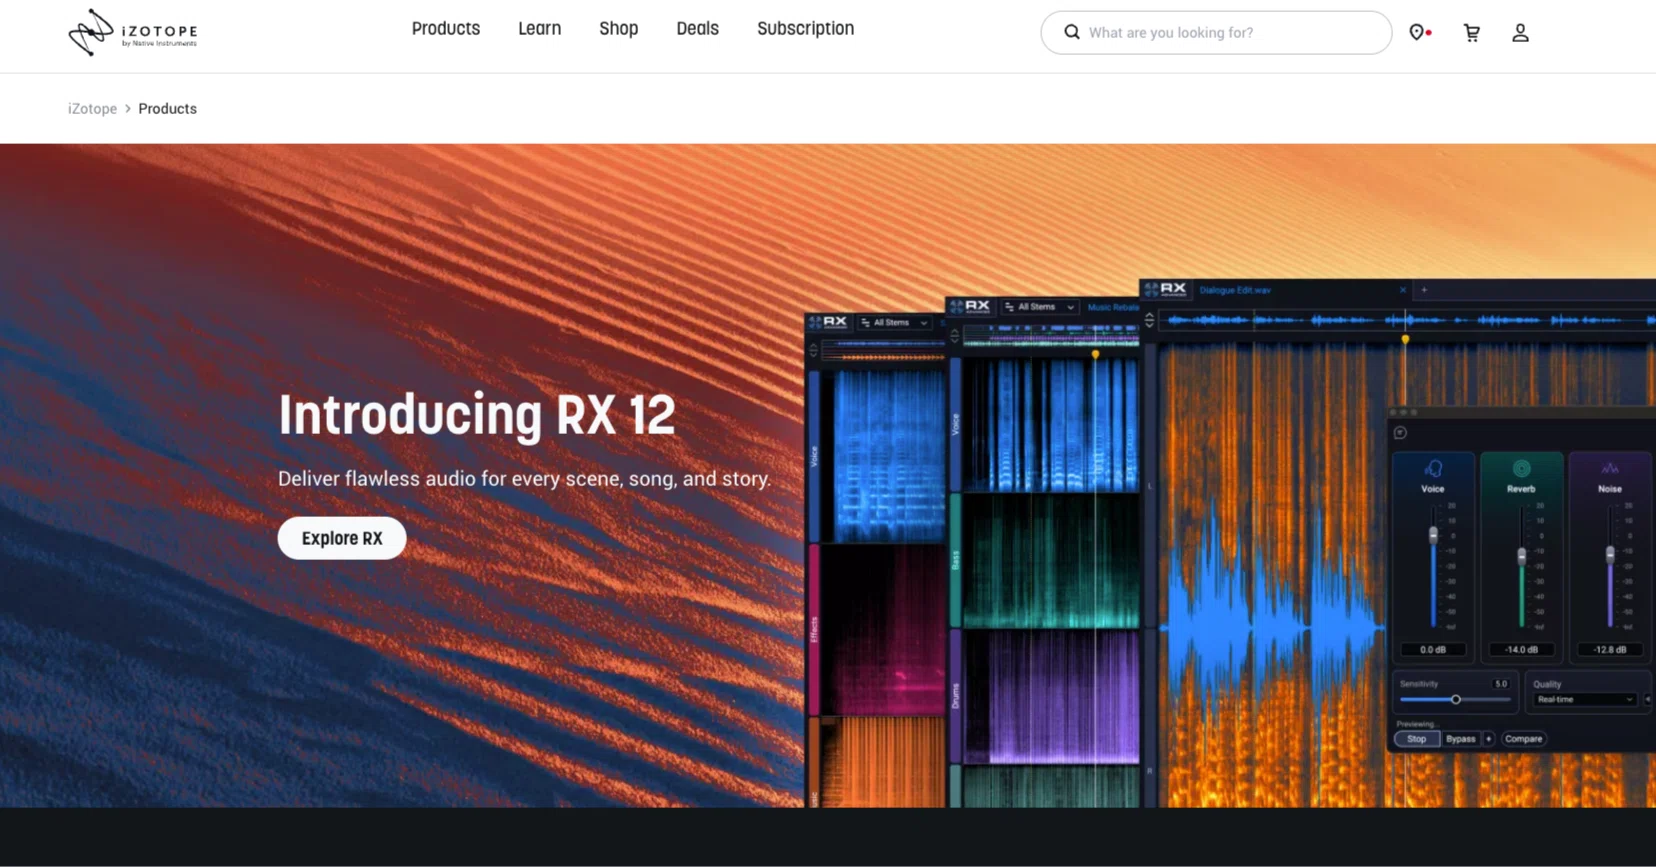
Task: Select the Music Rebalance tab in the middle RX window
Action: 1113,307
